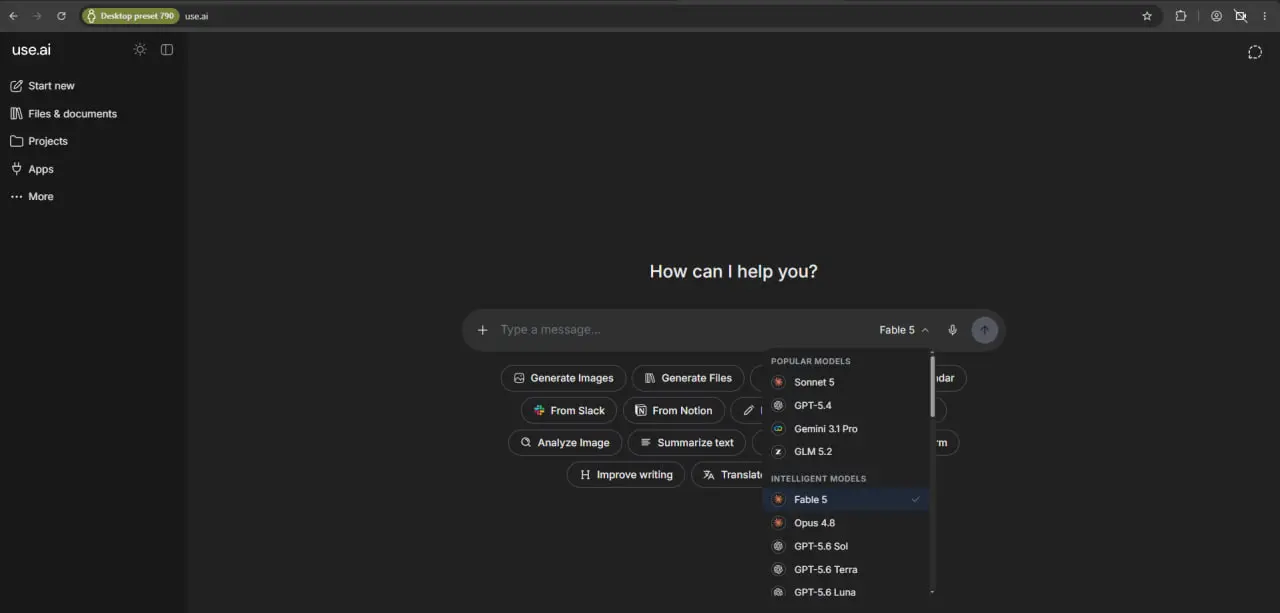Image resolution: width=1280 pixels, height=613 pixels.
Task: Click the send arrow button
Action: click(984, 330)
